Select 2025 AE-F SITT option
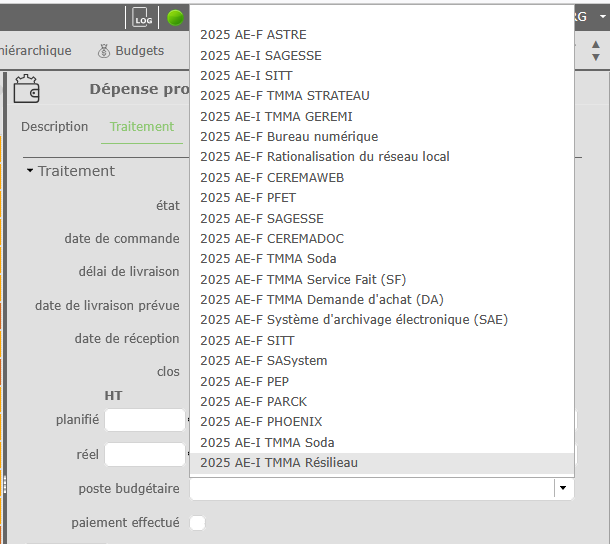This screenshot has width=610, height=544. [382, 340]
